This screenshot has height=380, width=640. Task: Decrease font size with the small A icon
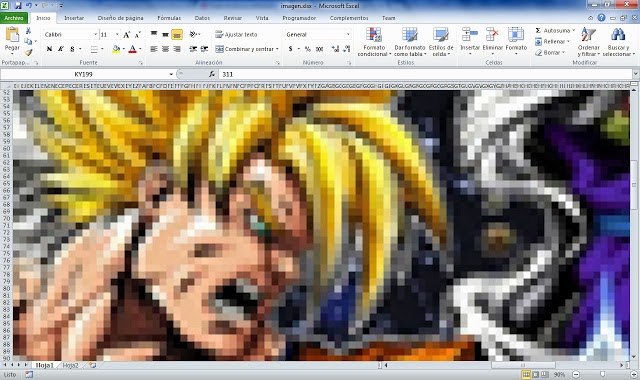click(138, 35)
